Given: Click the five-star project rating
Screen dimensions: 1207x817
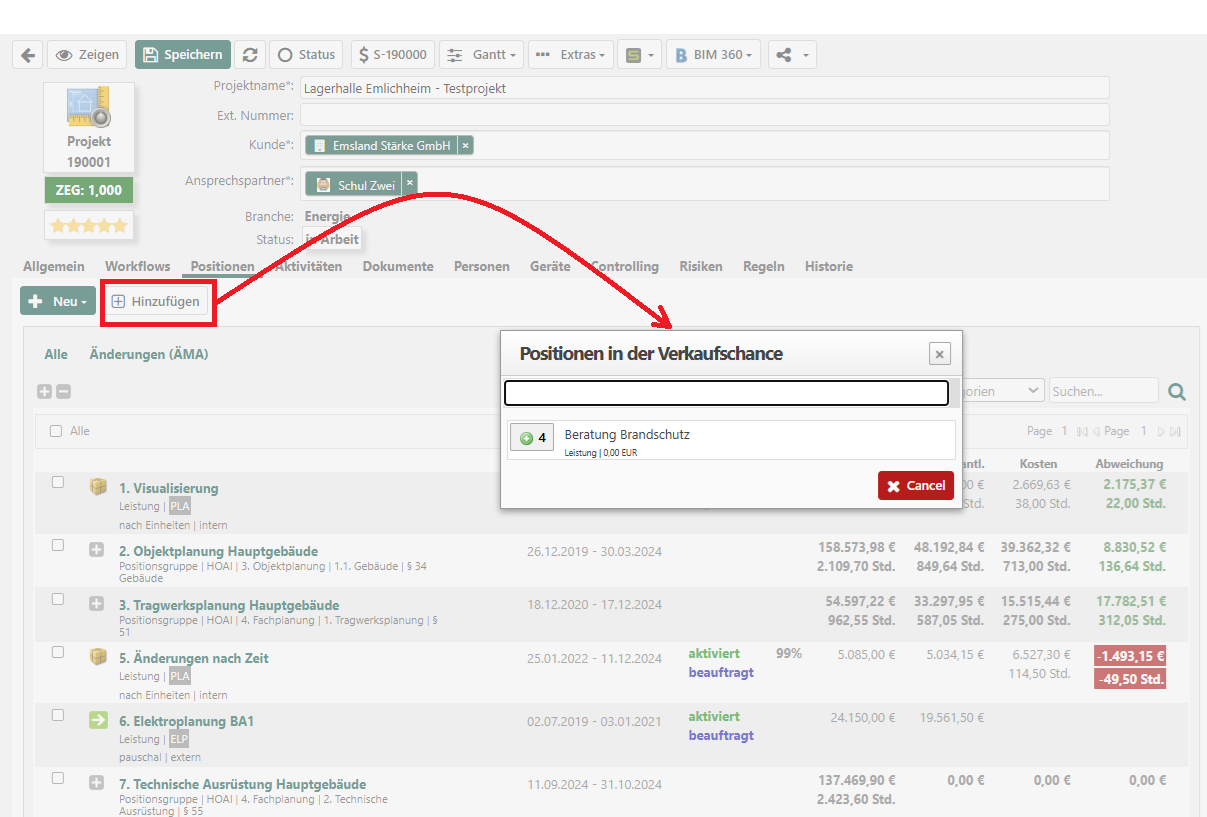Looking at the screenshot, I should coord(89,226).
